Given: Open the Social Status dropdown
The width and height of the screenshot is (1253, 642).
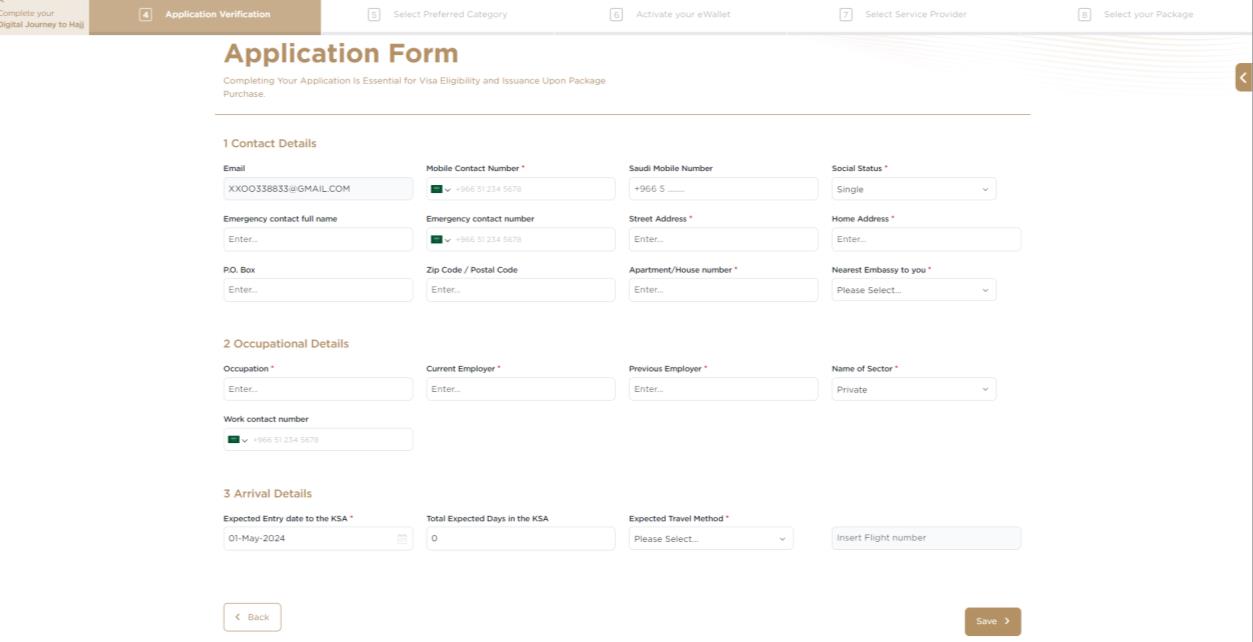Looking at the screenshot, I should point(914,189).
